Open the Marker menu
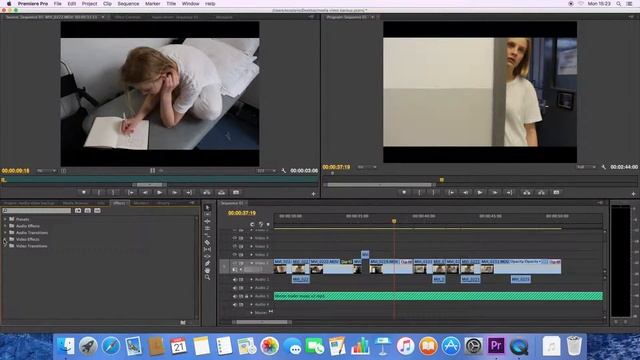Viewport: 640px width, 360px height. pos(153,4)
